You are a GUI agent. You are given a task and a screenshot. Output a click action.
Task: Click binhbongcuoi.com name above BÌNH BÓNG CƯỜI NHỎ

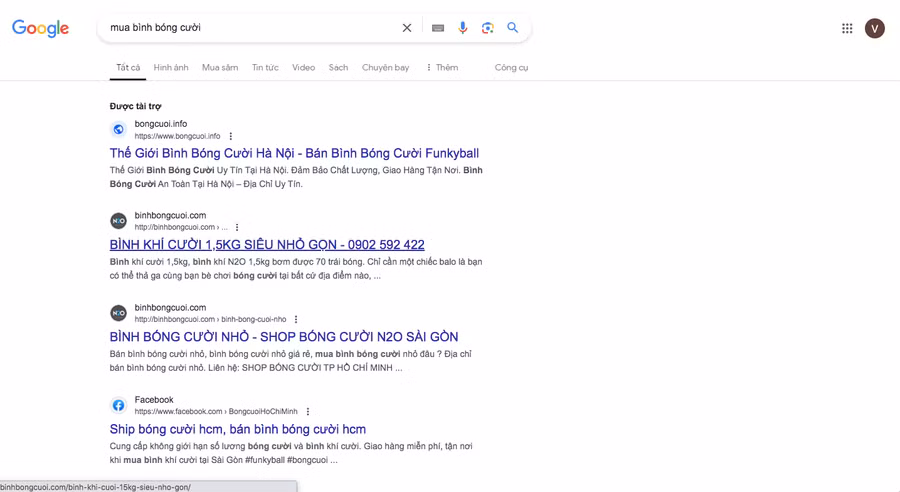click(170, 308)
